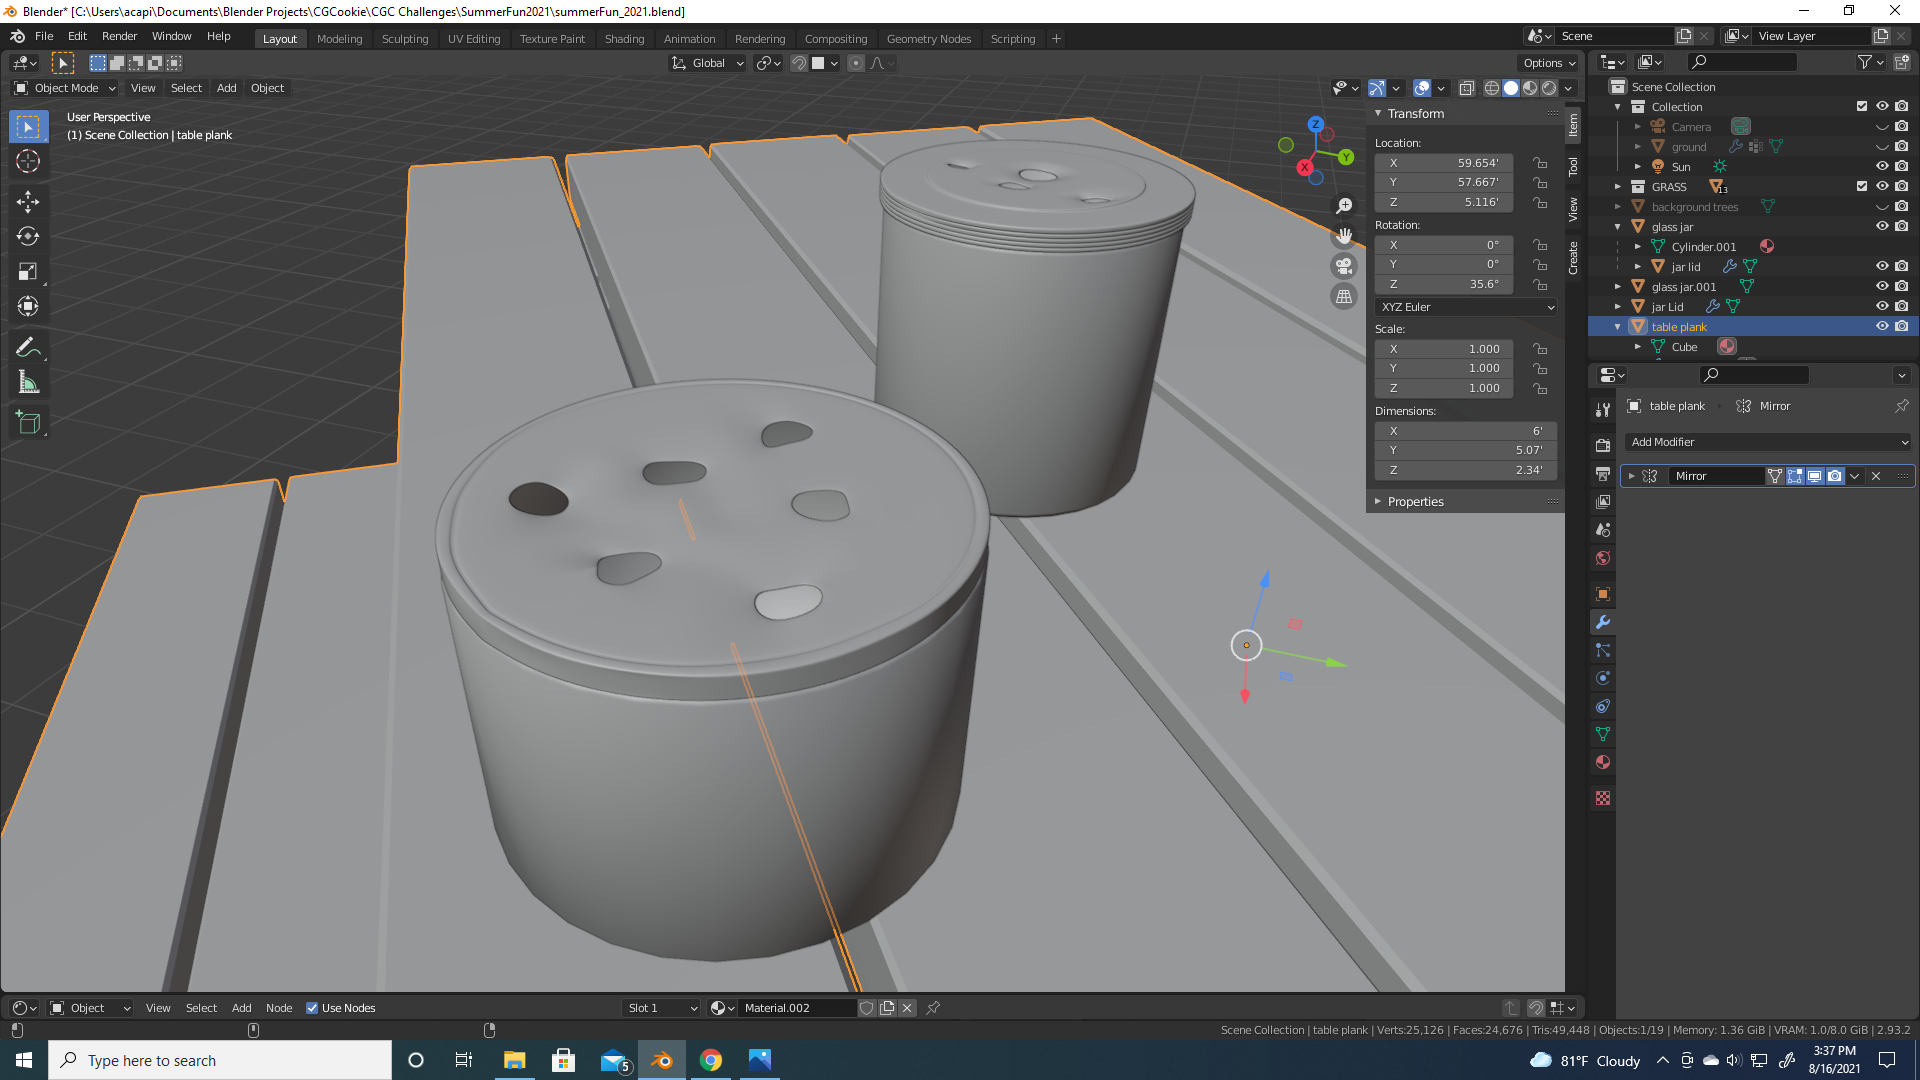Image resolution: width=1920 pixels, height=1080 pixels.
Task: Expand the Properties panel section
Action: pos(1415,501)
